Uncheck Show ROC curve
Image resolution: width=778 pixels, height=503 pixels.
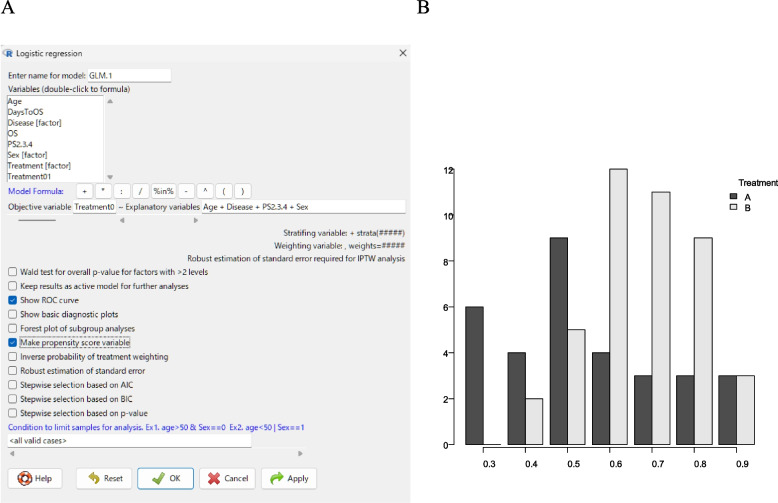pyautogui.click(x=12, y=300)
